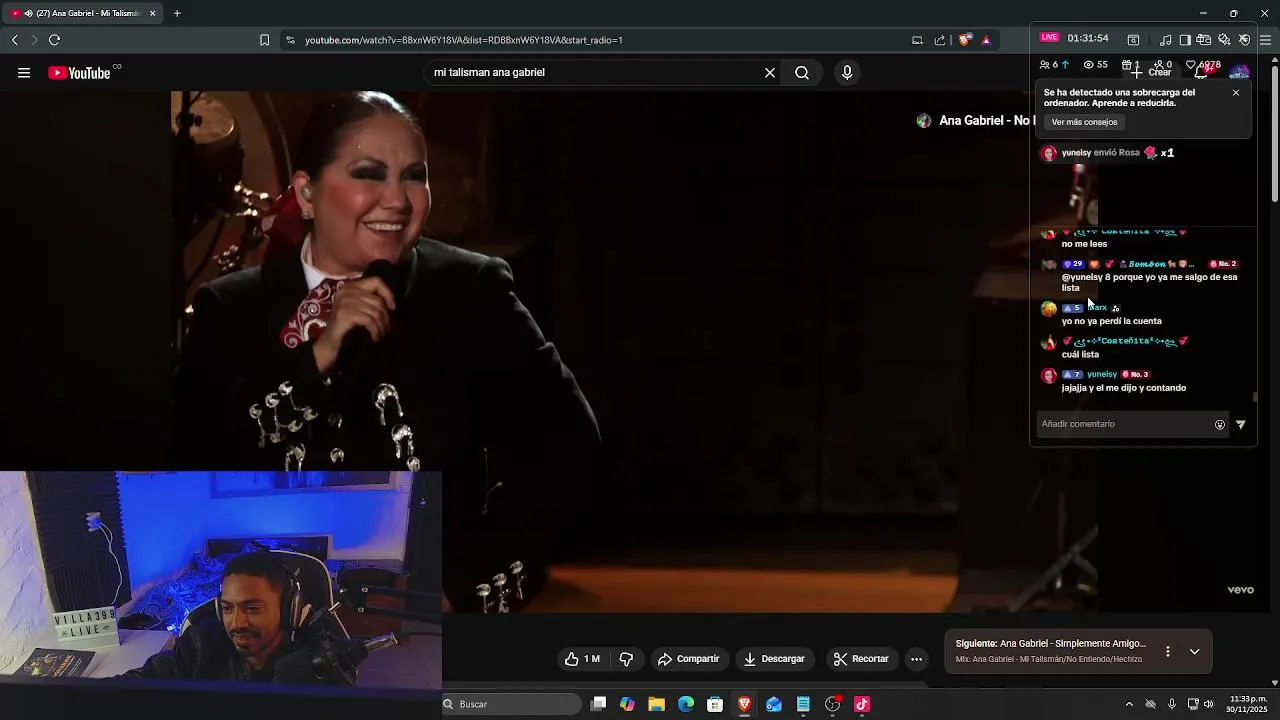Click the Compartir share button
1280x720 pixels.
tap(688, 659)
